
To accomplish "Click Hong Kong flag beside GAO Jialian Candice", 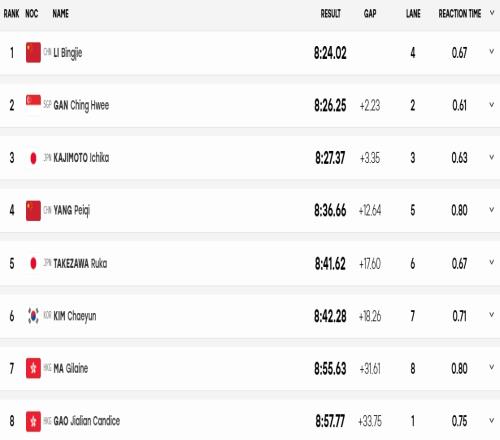I will [x=33, y=421].
